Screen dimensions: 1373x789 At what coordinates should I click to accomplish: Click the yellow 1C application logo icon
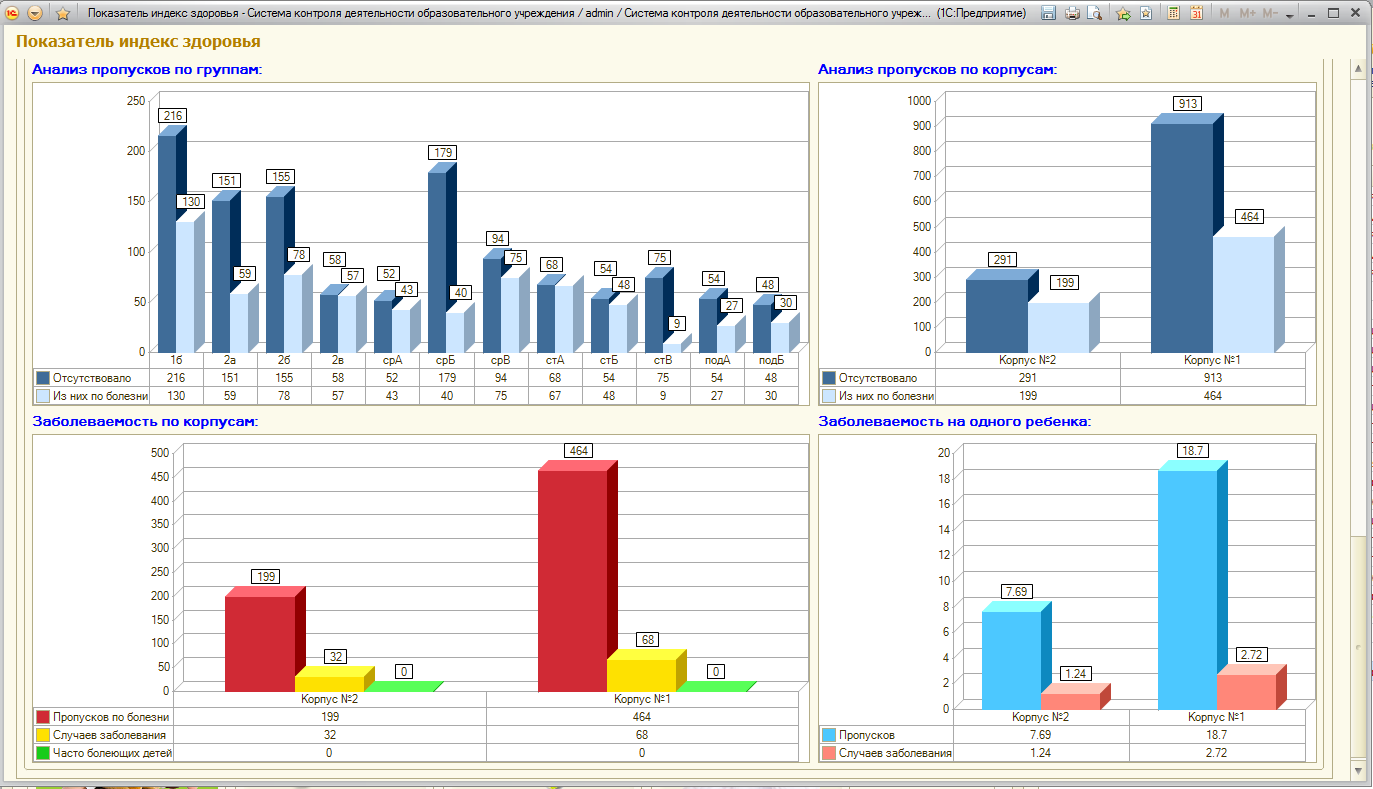tap(12, 14)
